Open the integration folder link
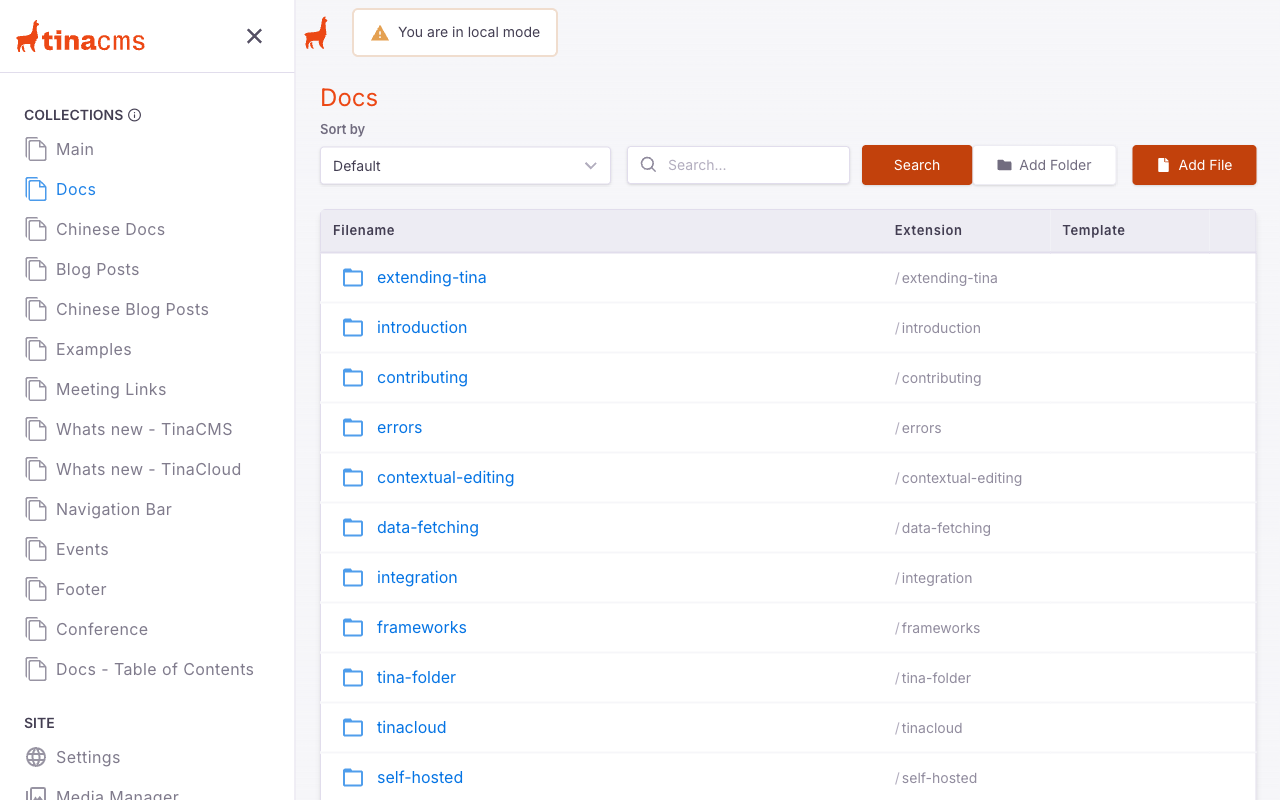The image size is (1280, 800). pos(417,577)
